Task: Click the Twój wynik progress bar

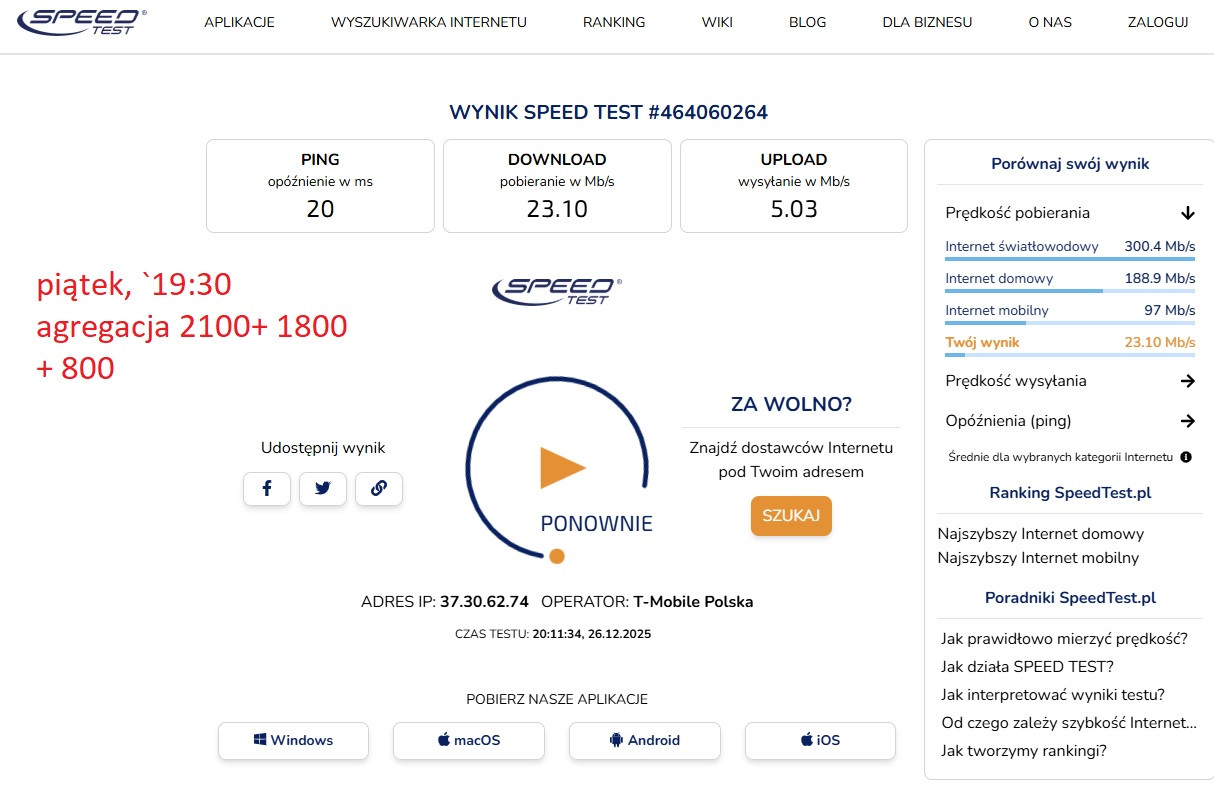Action: pyautogui.click(x=1070, y=355)
